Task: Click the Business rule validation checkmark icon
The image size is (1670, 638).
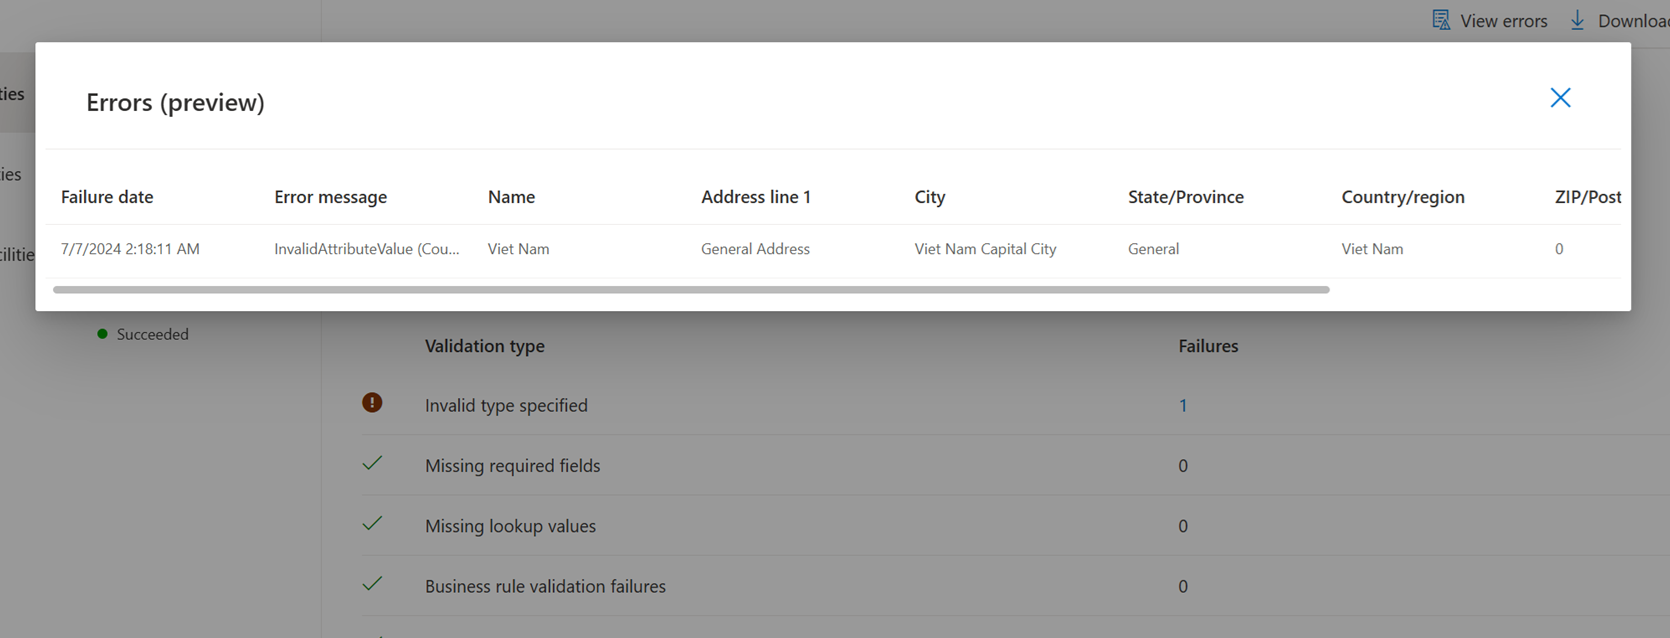Action: tap(372, 583)
